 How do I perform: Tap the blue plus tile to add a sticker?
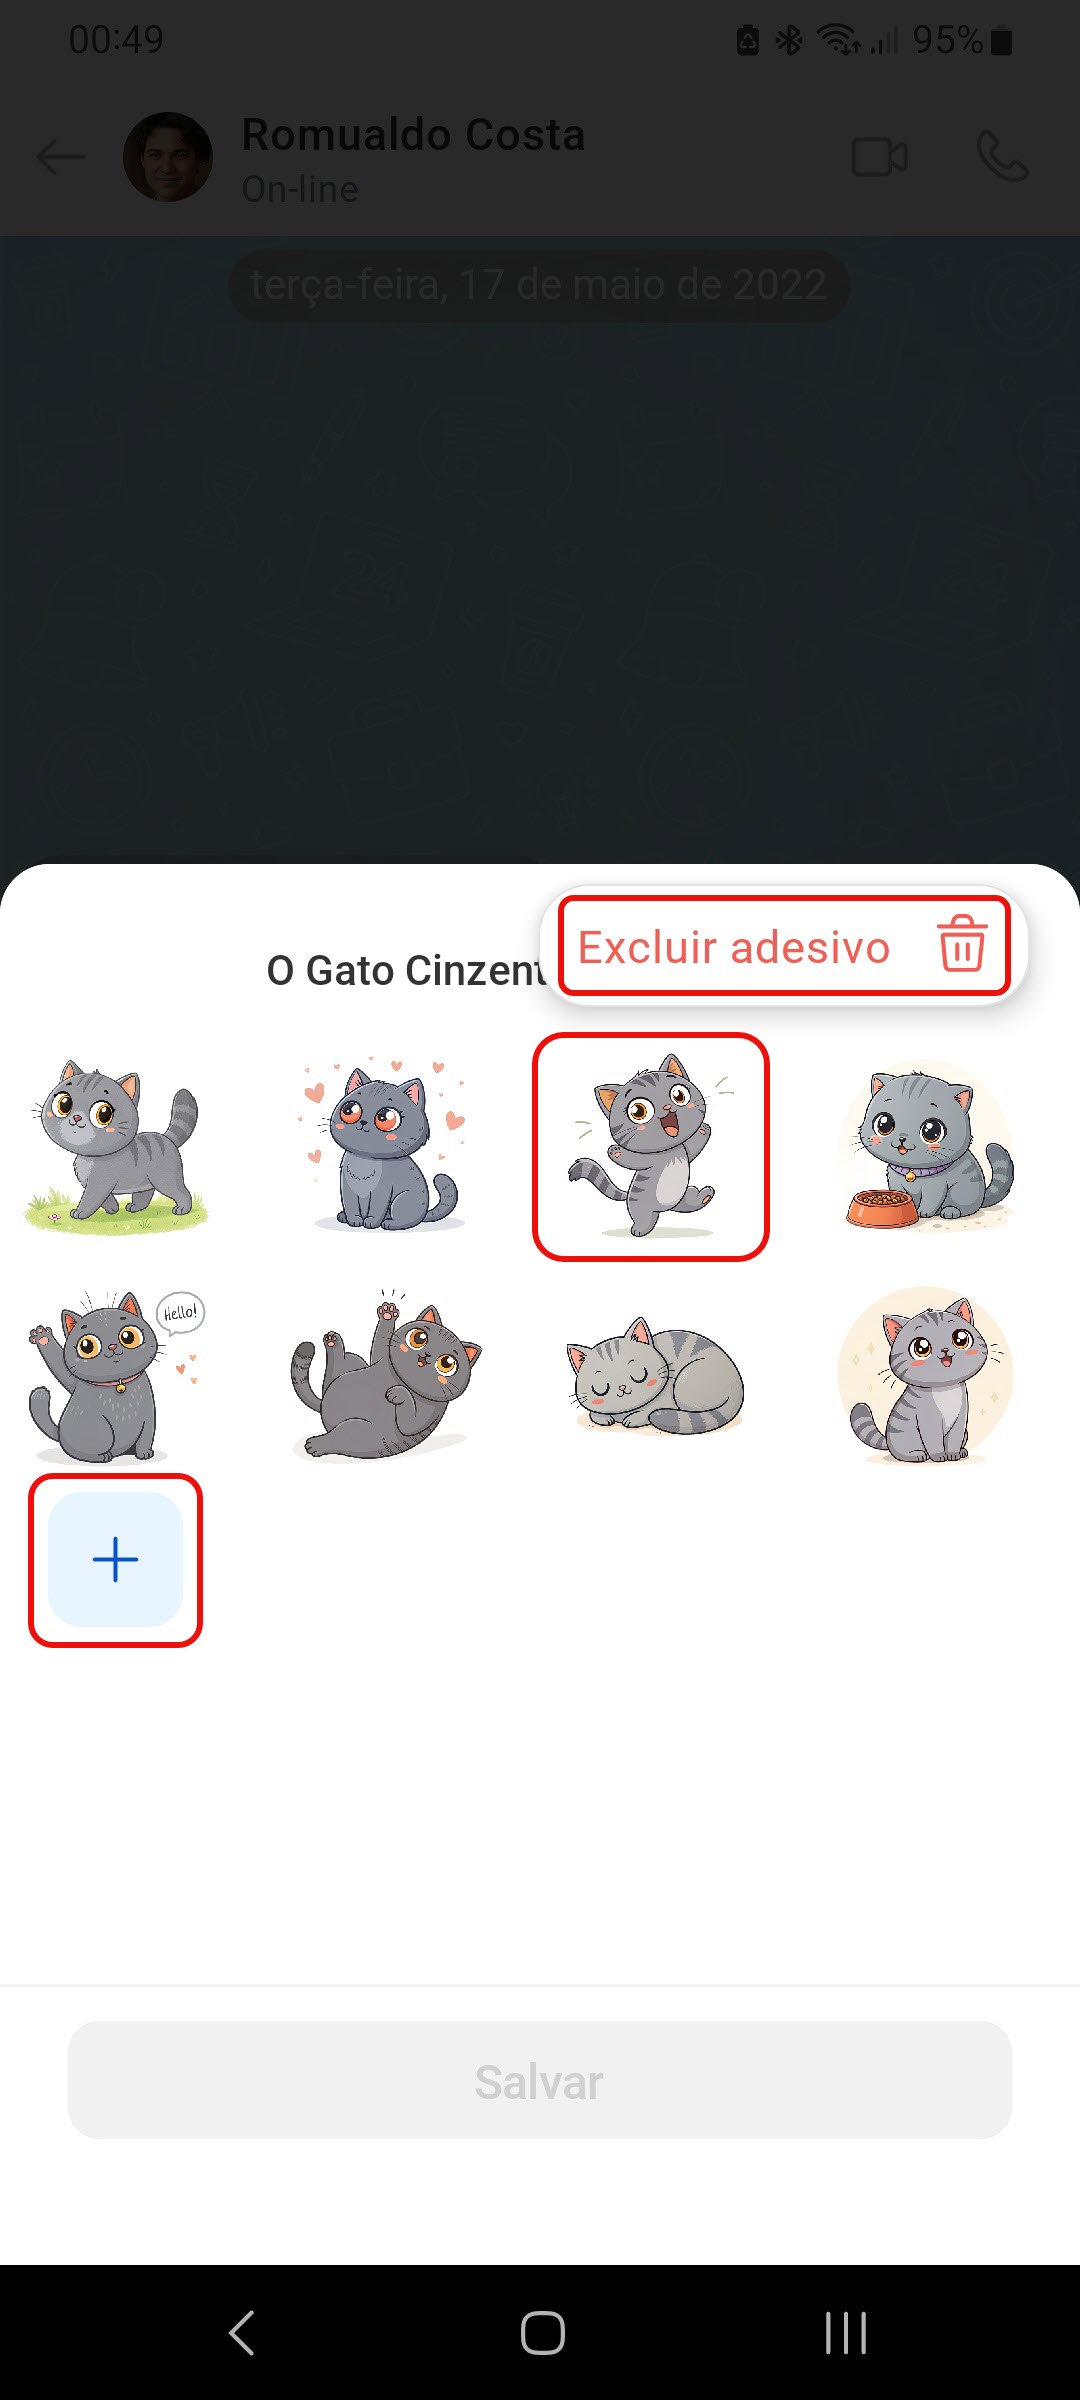point(116,1559)
